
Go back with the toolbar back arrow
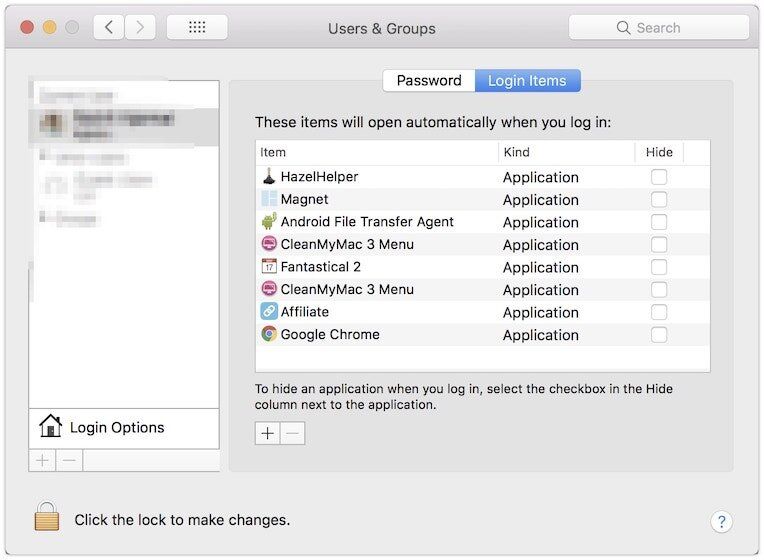click(109, 28)
